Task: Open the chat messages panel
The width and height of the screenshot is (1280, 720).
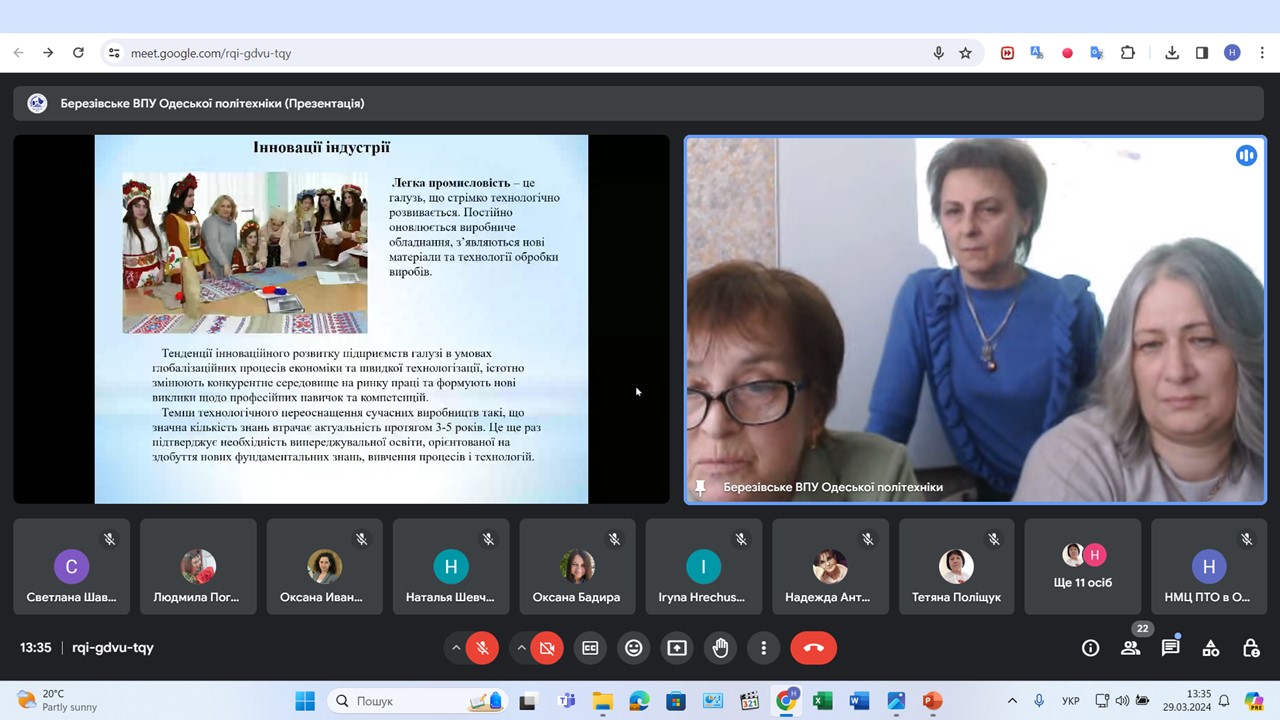Action: point(1170,648)
